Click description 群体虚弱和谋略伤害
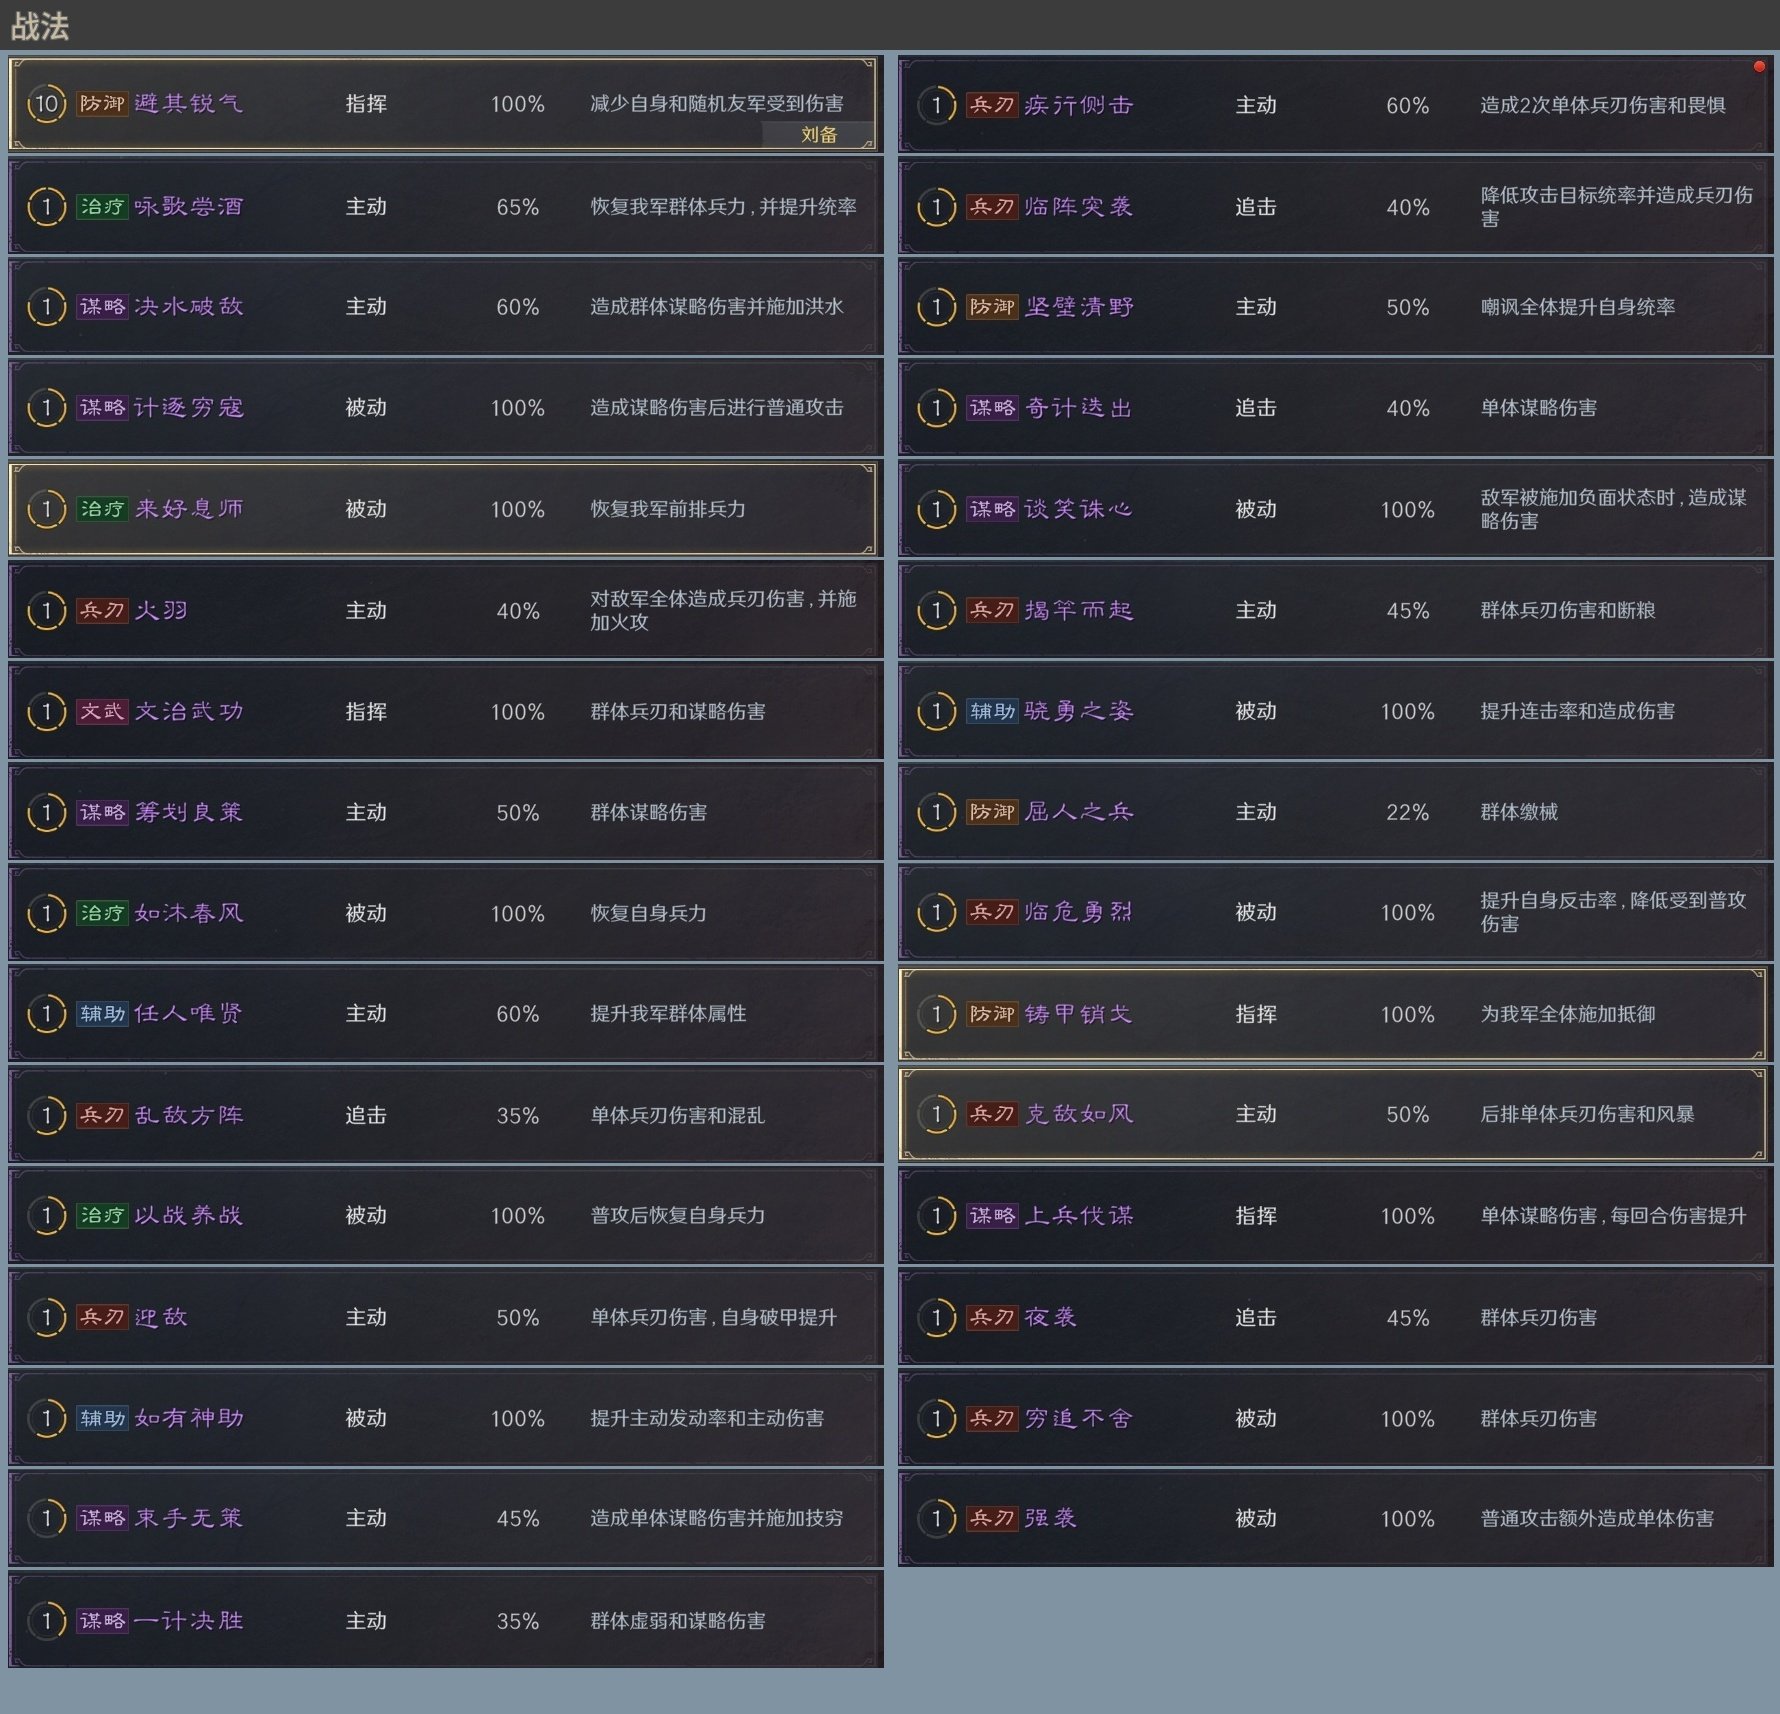1780x1714 pixels. click(x=678, y=1621)
